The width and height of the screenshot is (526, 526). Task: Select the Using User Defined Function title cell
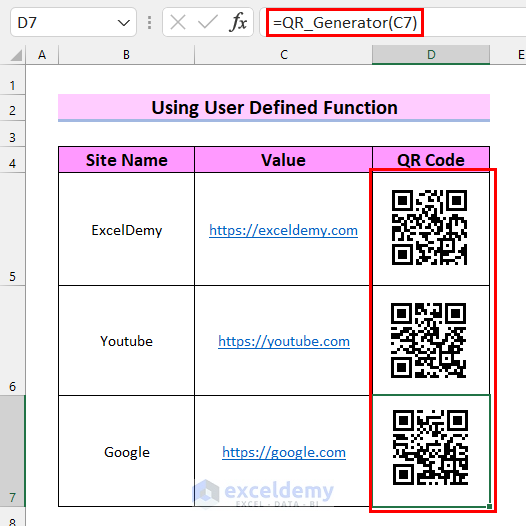point(274,108)
